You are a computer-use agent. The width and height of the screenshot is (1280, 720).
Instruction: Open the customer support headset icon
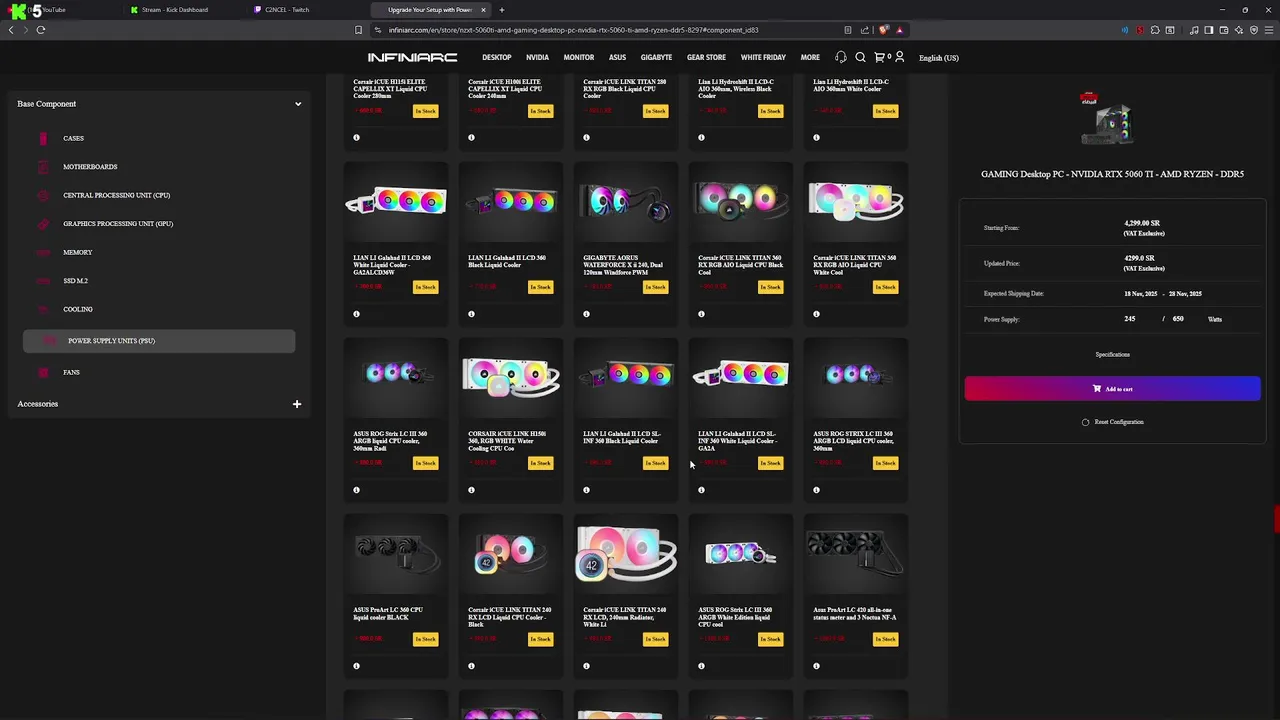point(840,57)
